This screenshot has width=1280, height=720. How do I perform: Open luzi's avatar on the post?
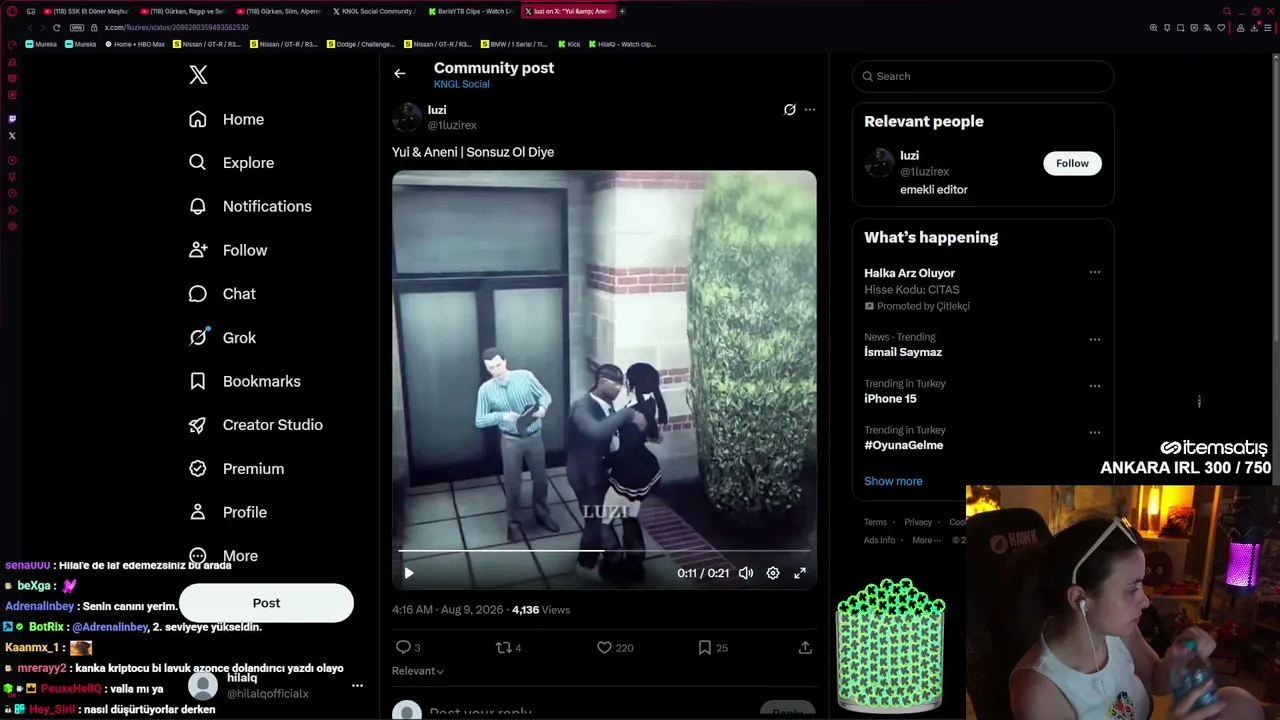(407, 117)
